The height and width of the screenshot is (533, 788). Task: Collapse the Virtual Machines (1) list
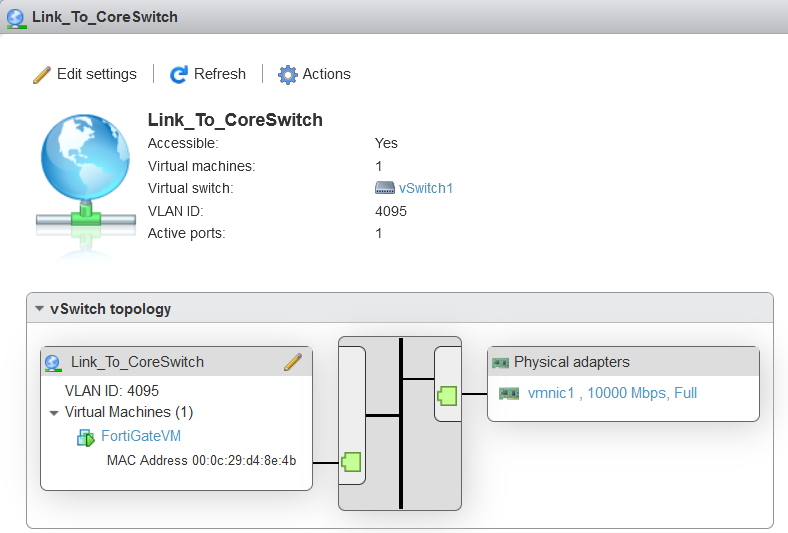tap(54, 412)
